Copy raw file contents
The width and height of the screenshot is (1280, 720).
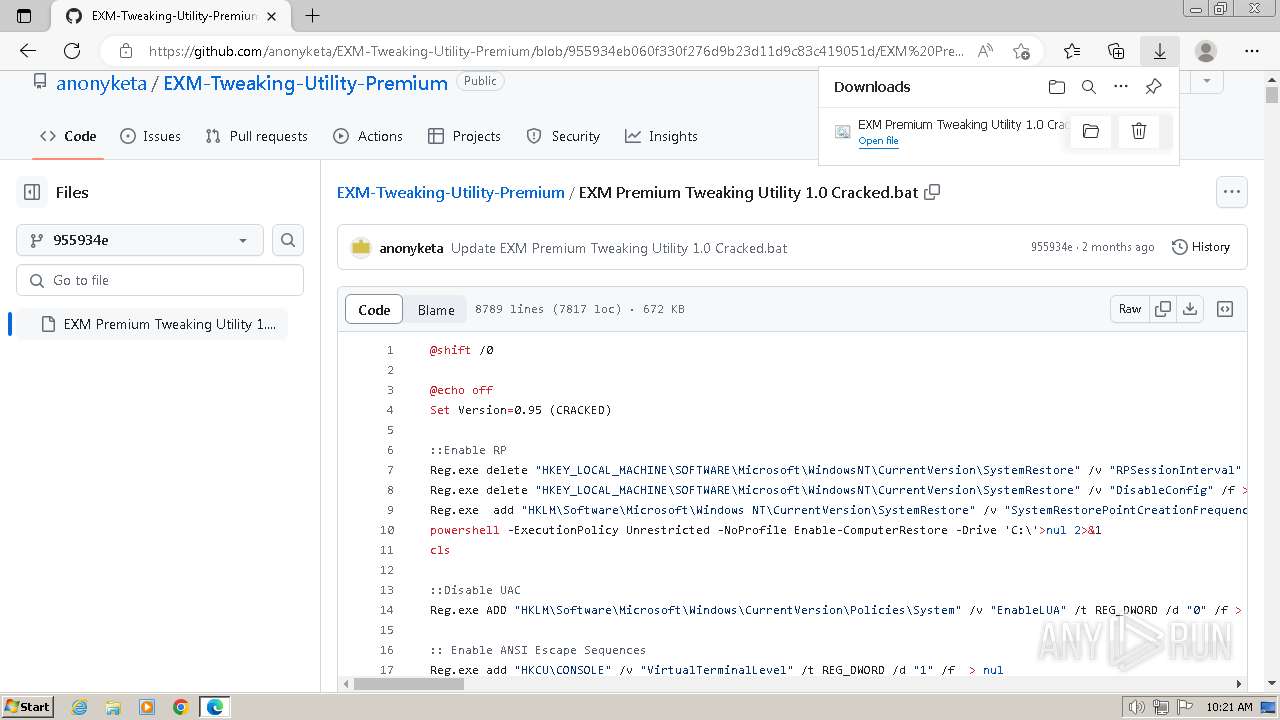(x=1162, y=309)
